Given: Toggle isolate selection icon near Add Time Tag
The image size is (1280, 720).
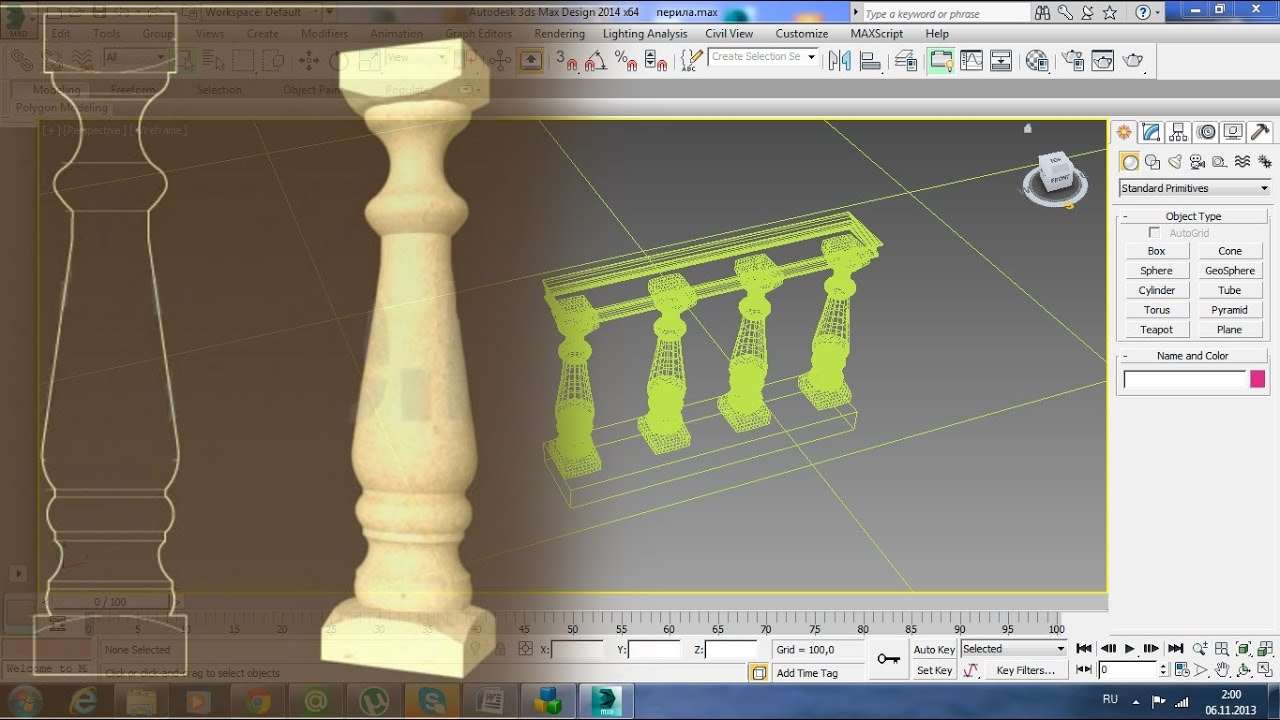Looking at the screenshot, I should (759, 673).
